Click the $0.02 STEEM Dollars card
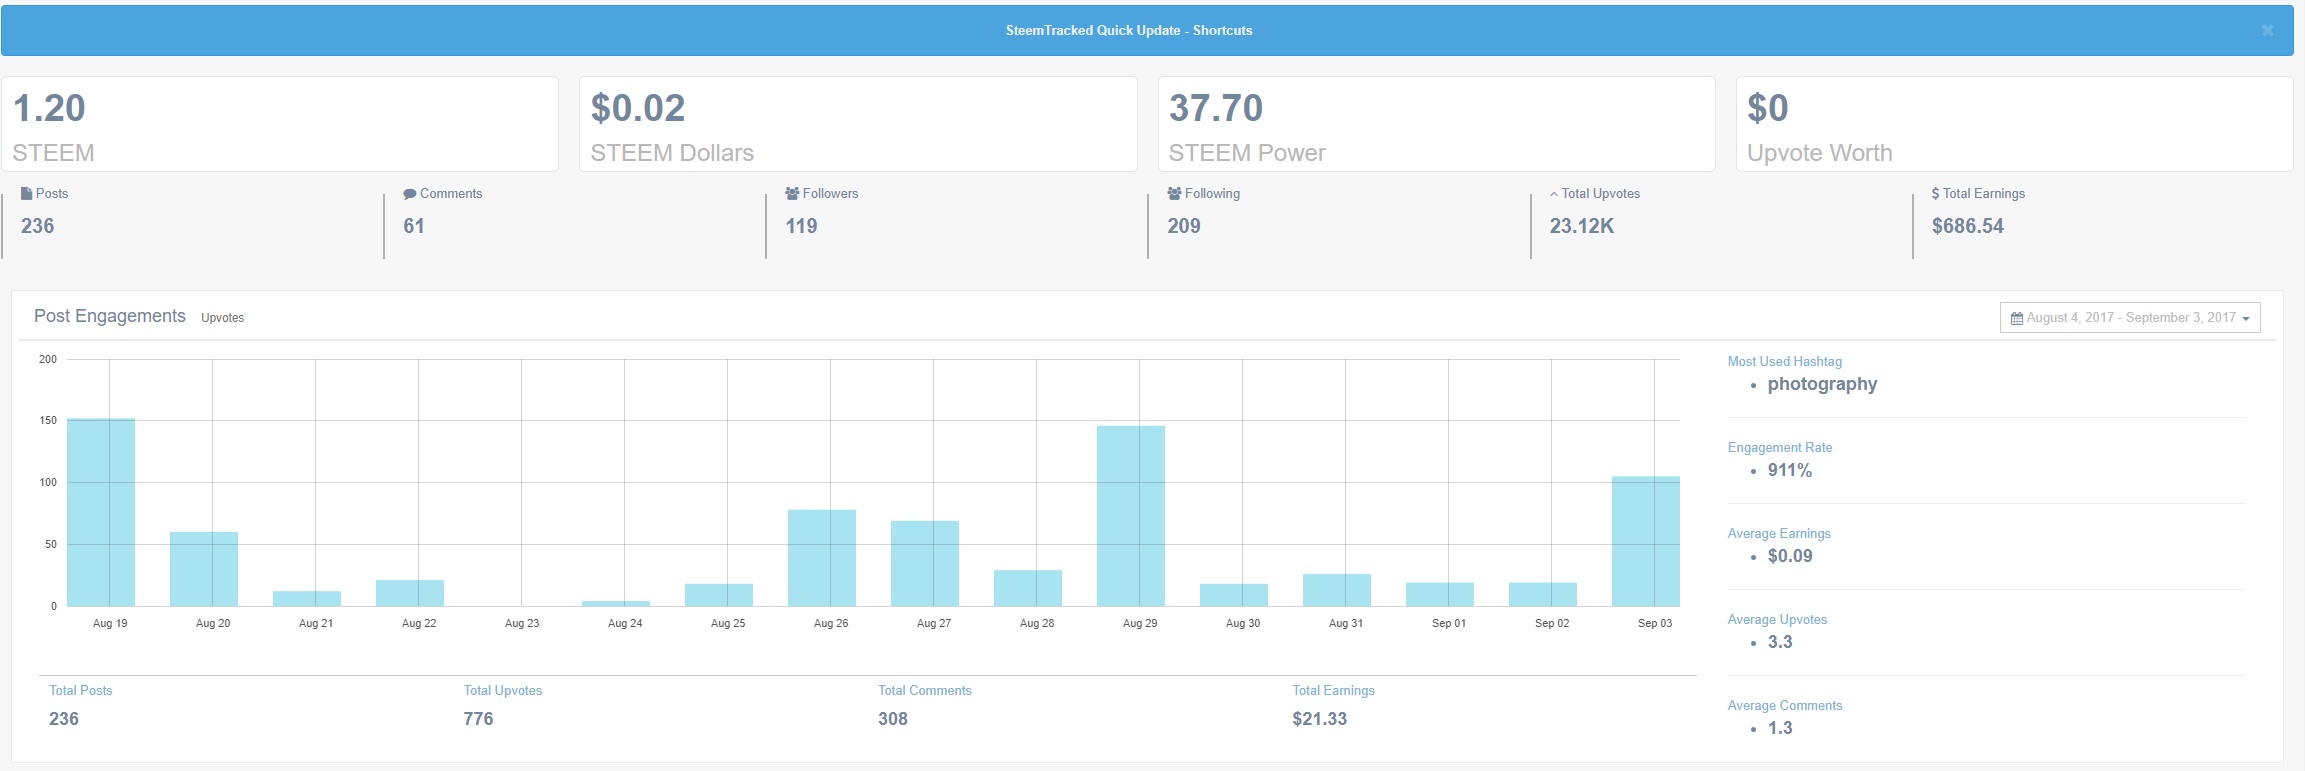Image resolution: width=2305 pixels, height=771 pixels. click(858, 124)
